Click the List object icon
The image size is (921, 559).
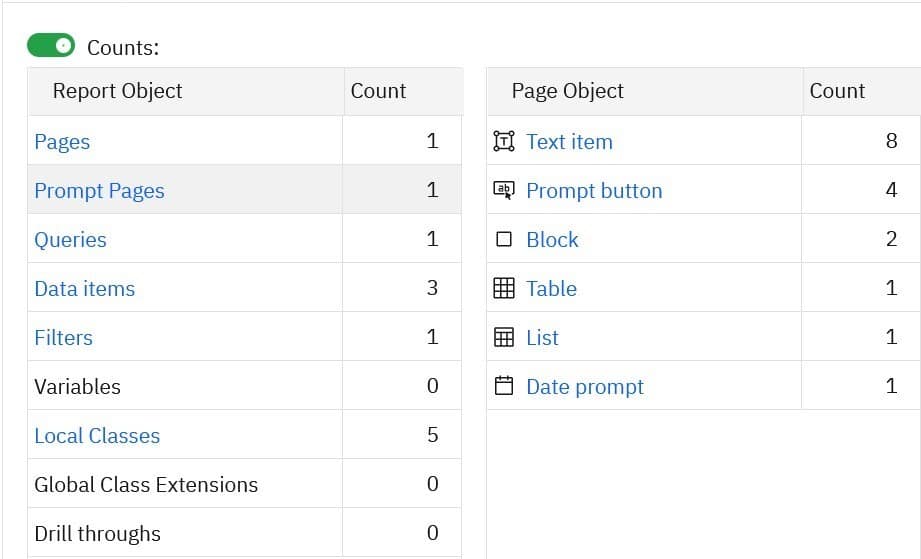[x=504, y=337]
